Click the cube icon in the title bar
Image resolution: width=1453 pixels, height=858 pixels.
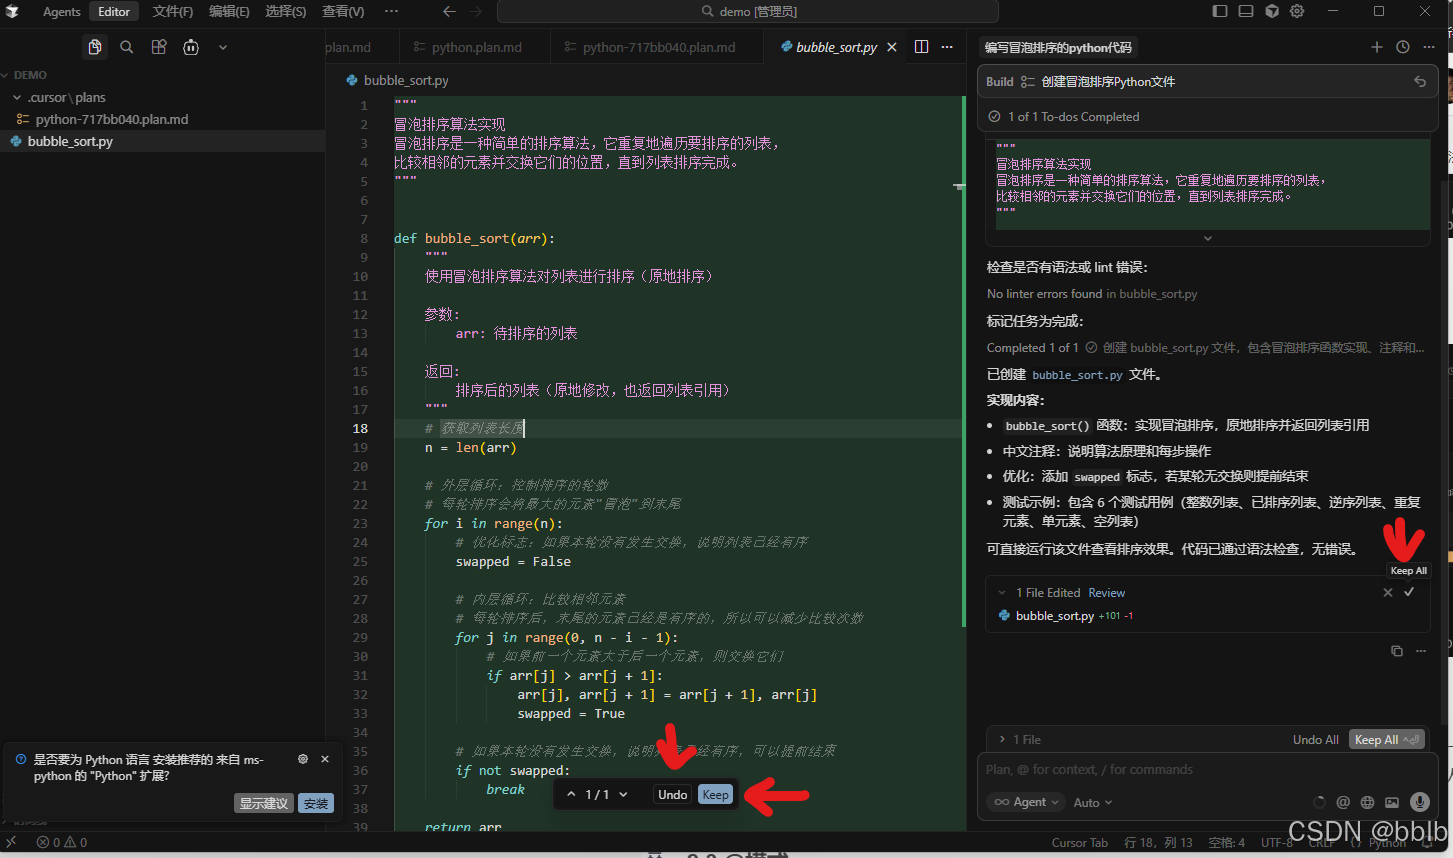pos(1272,11)
